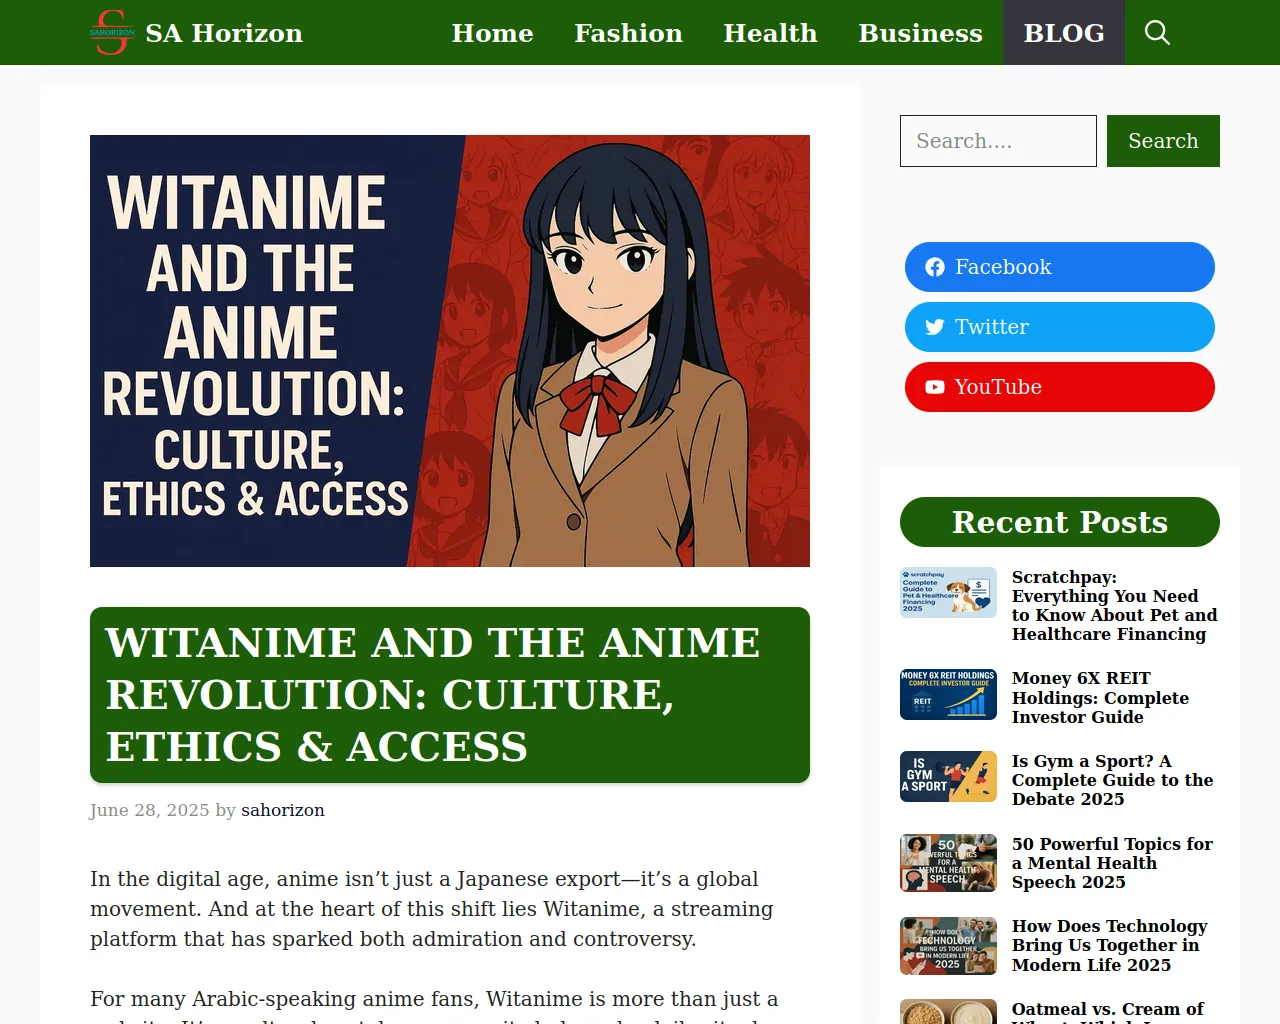Click the SA Horizon logo icon
The image size is (1280, 1024).
click(x=112, y=32)
